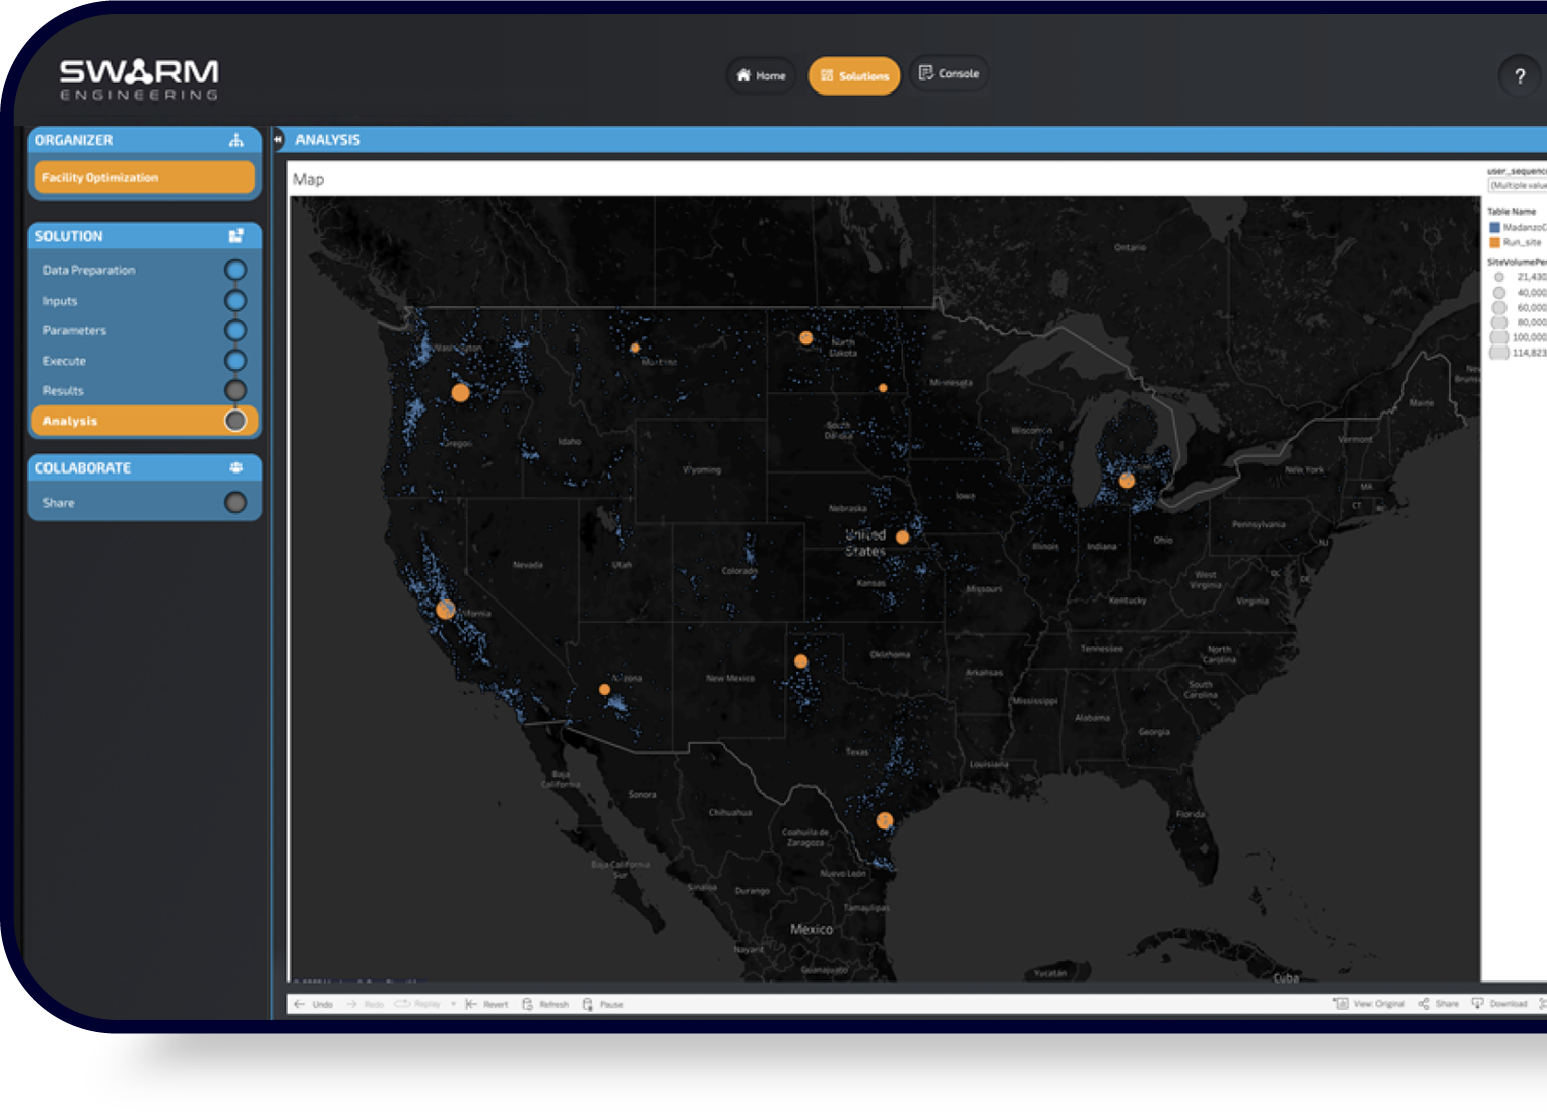The image size is (1547, 1114).
Task: Select the Parameters step circle
Action: [235, 330]
